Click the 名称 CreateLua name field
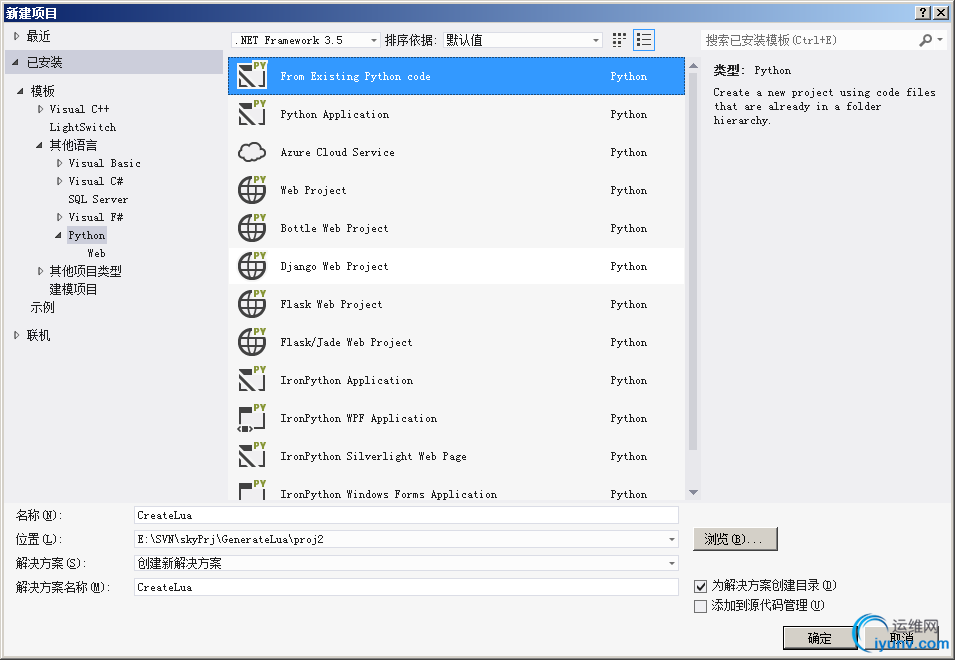Viewport: 955px width, 660px height. pyautogui.click(x=406, y=515)
